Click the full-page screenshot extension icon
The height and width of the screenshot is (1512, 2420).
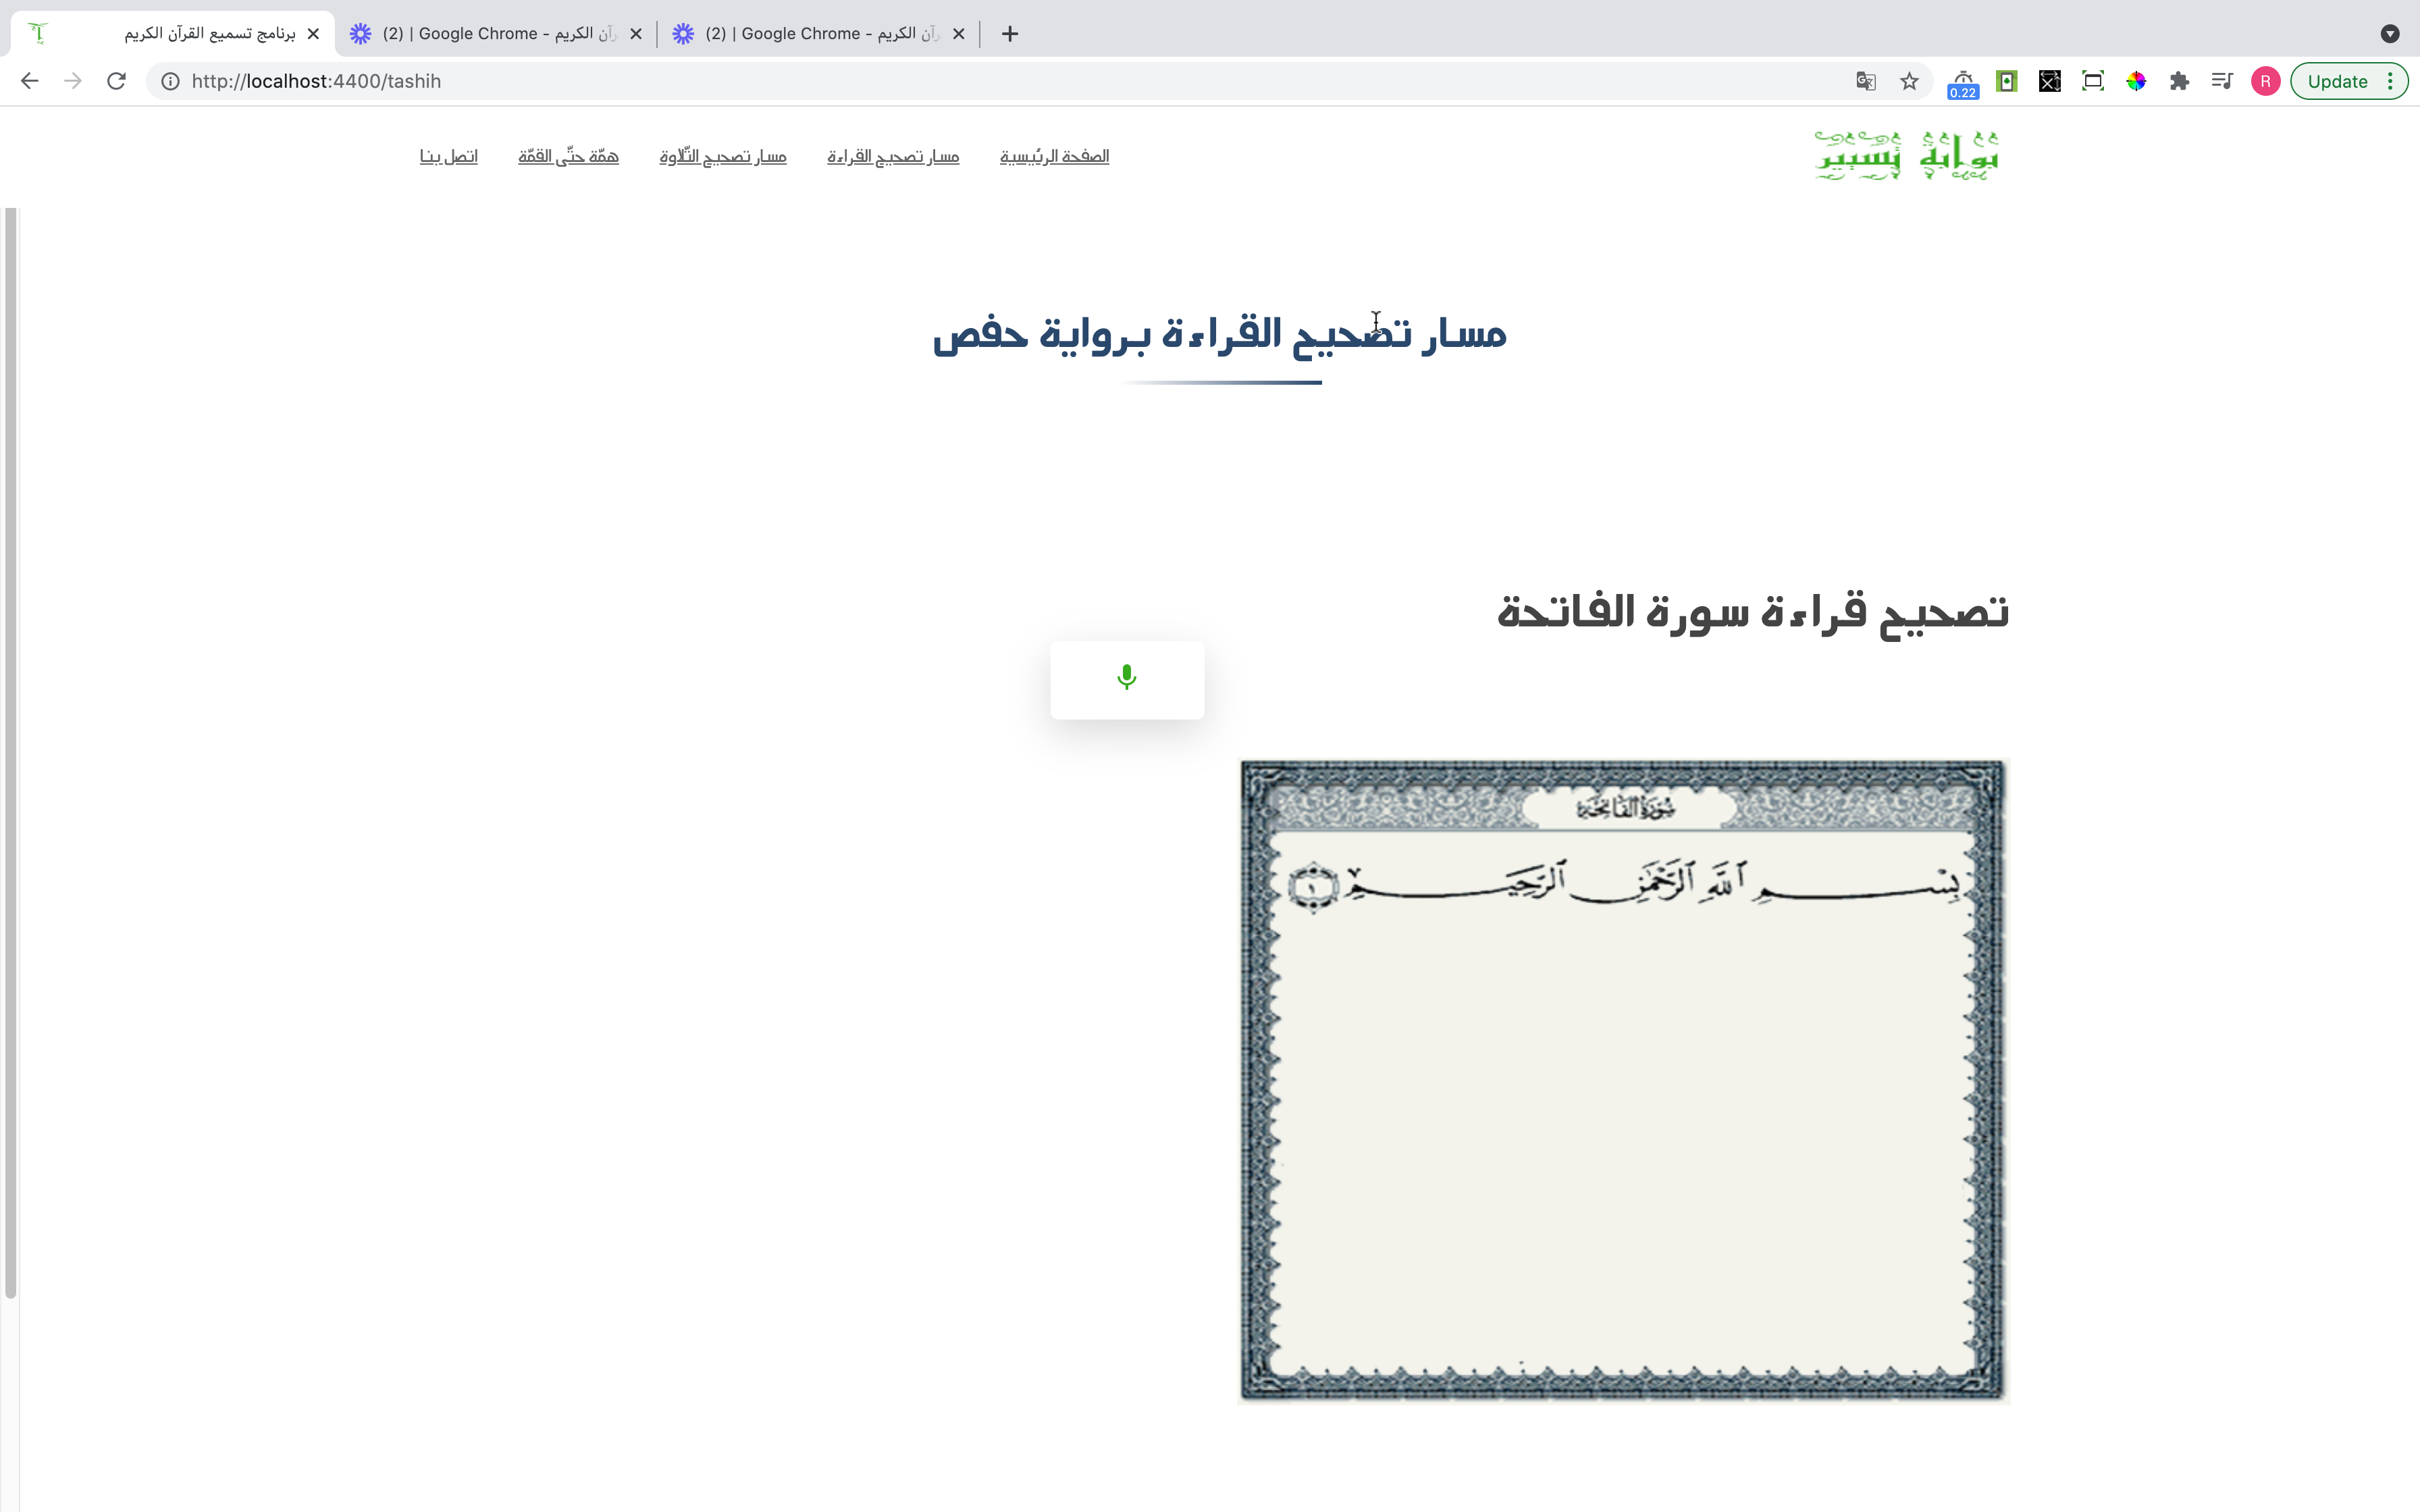coord(2093,81)
